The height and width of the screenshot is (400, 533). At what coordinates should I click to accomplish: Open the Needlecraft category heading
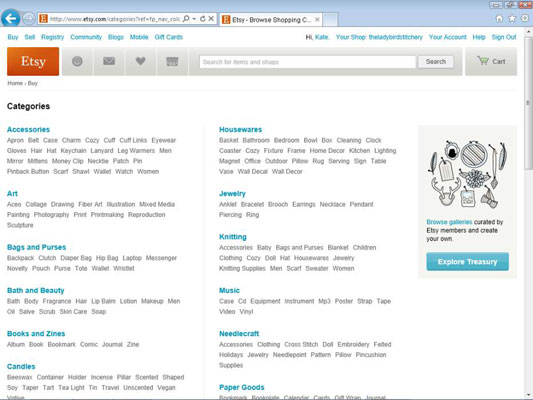pyautogui.click(x=239, y=333)
